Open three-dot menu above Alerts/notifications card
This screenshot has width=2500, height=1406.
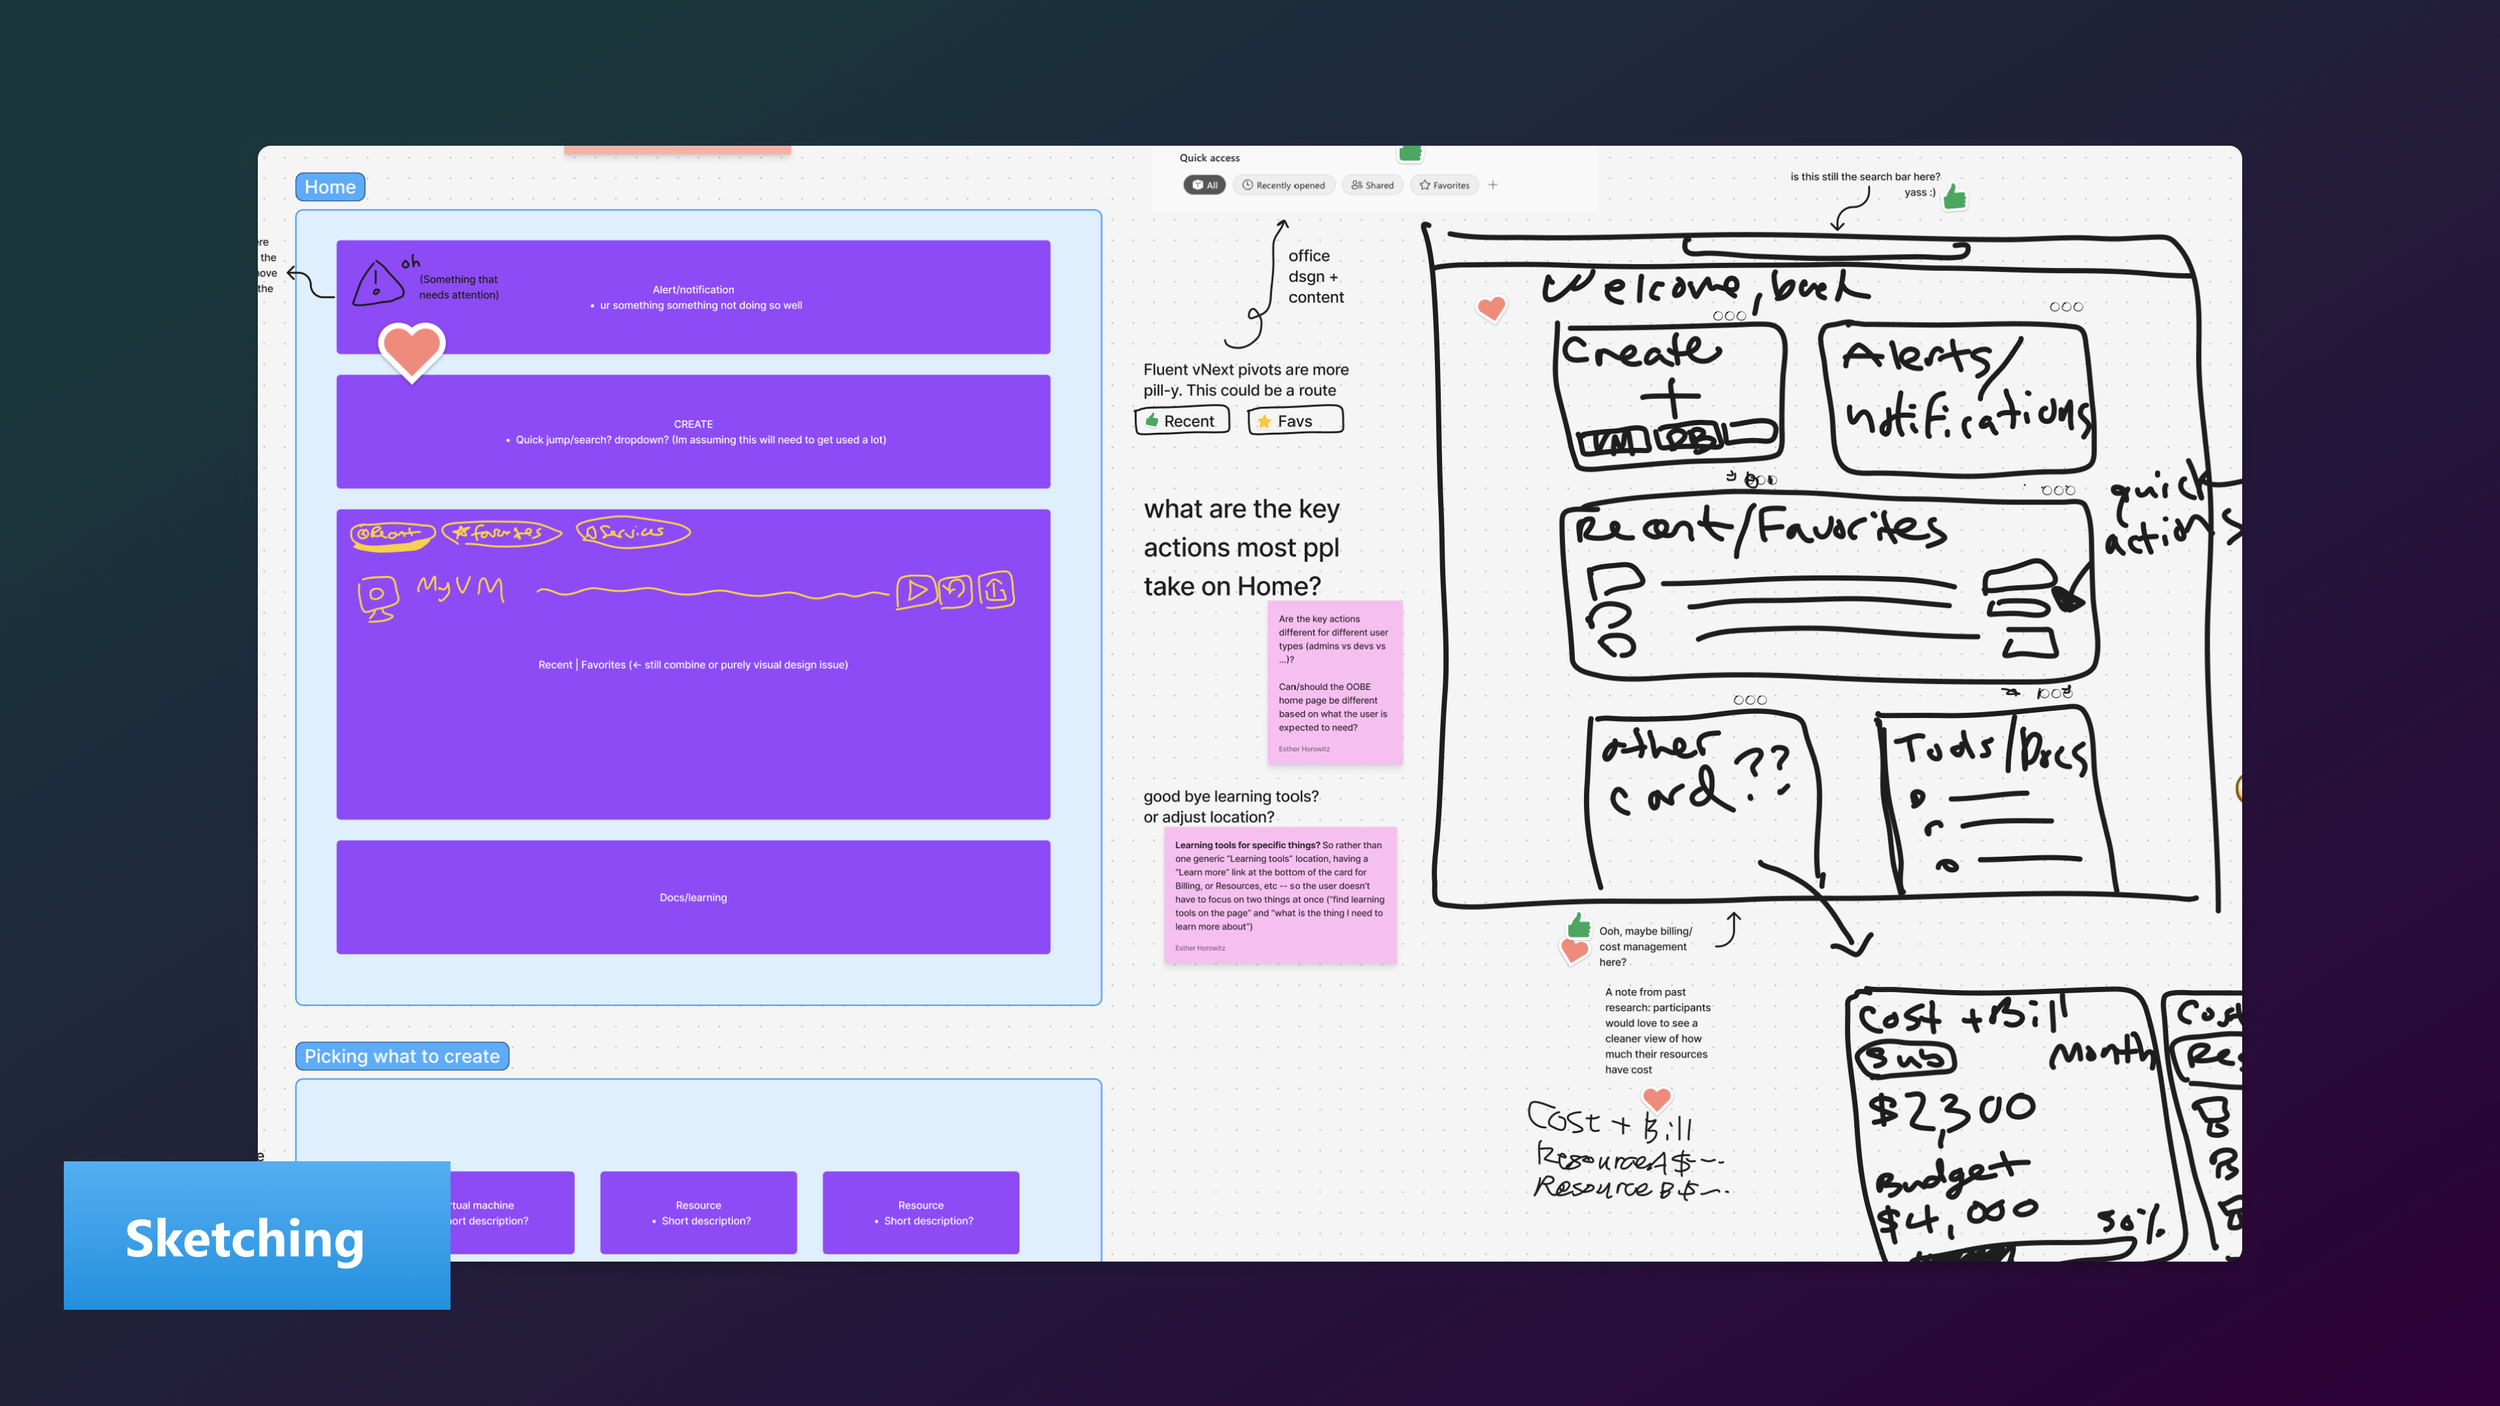pyautogui.click(x=2065, y=307)
